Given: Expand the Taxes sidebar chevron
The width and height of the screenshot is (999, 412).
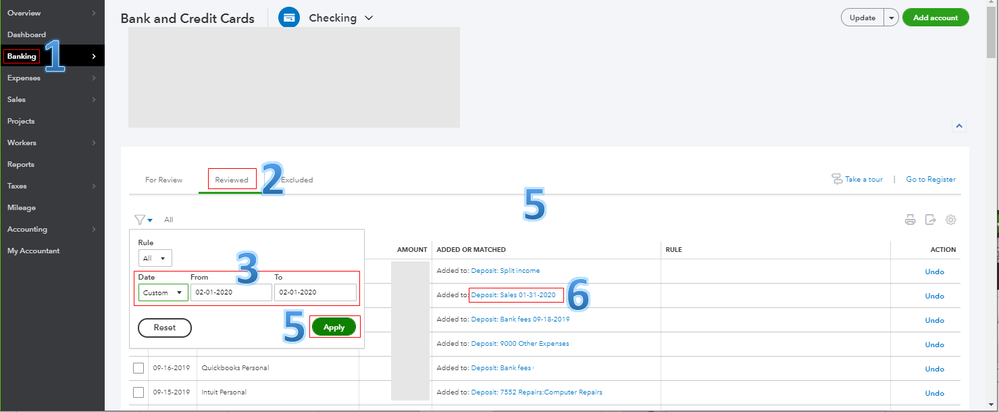Looking at the screenshot, I should pos(94,187).
